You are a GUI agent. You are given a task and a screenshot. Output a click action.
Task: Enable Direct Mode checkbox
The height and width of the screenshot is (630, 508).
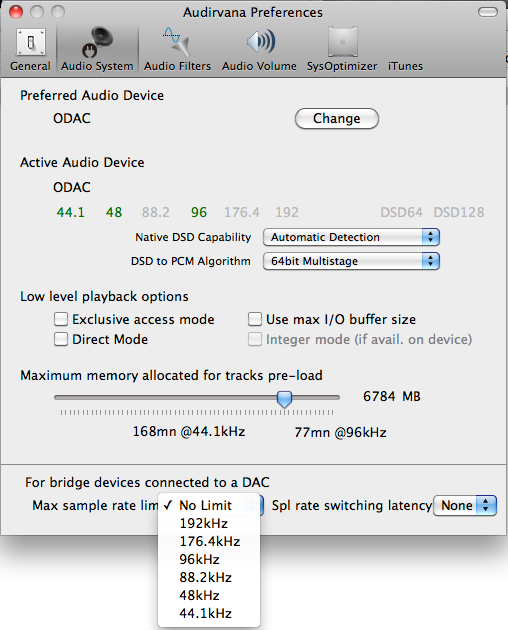click(61, 339)
